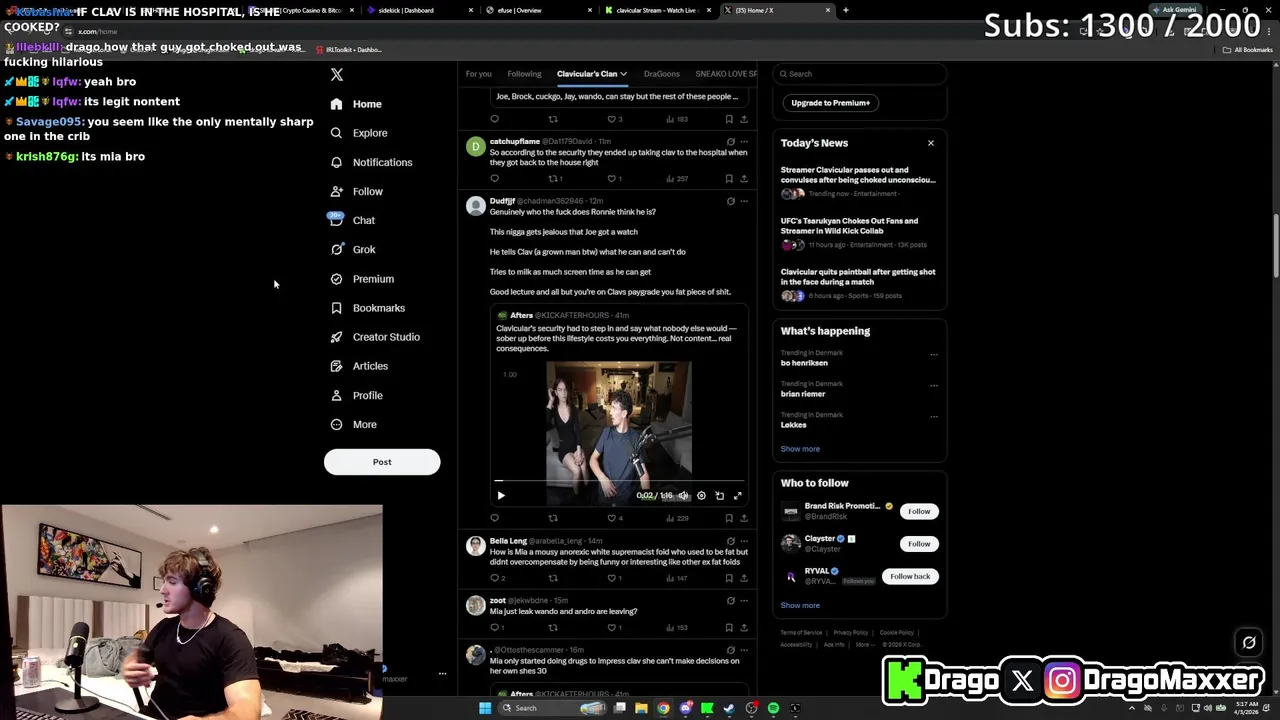Close the Today's News panel
1280x720 pixels.
pos(930,143)
